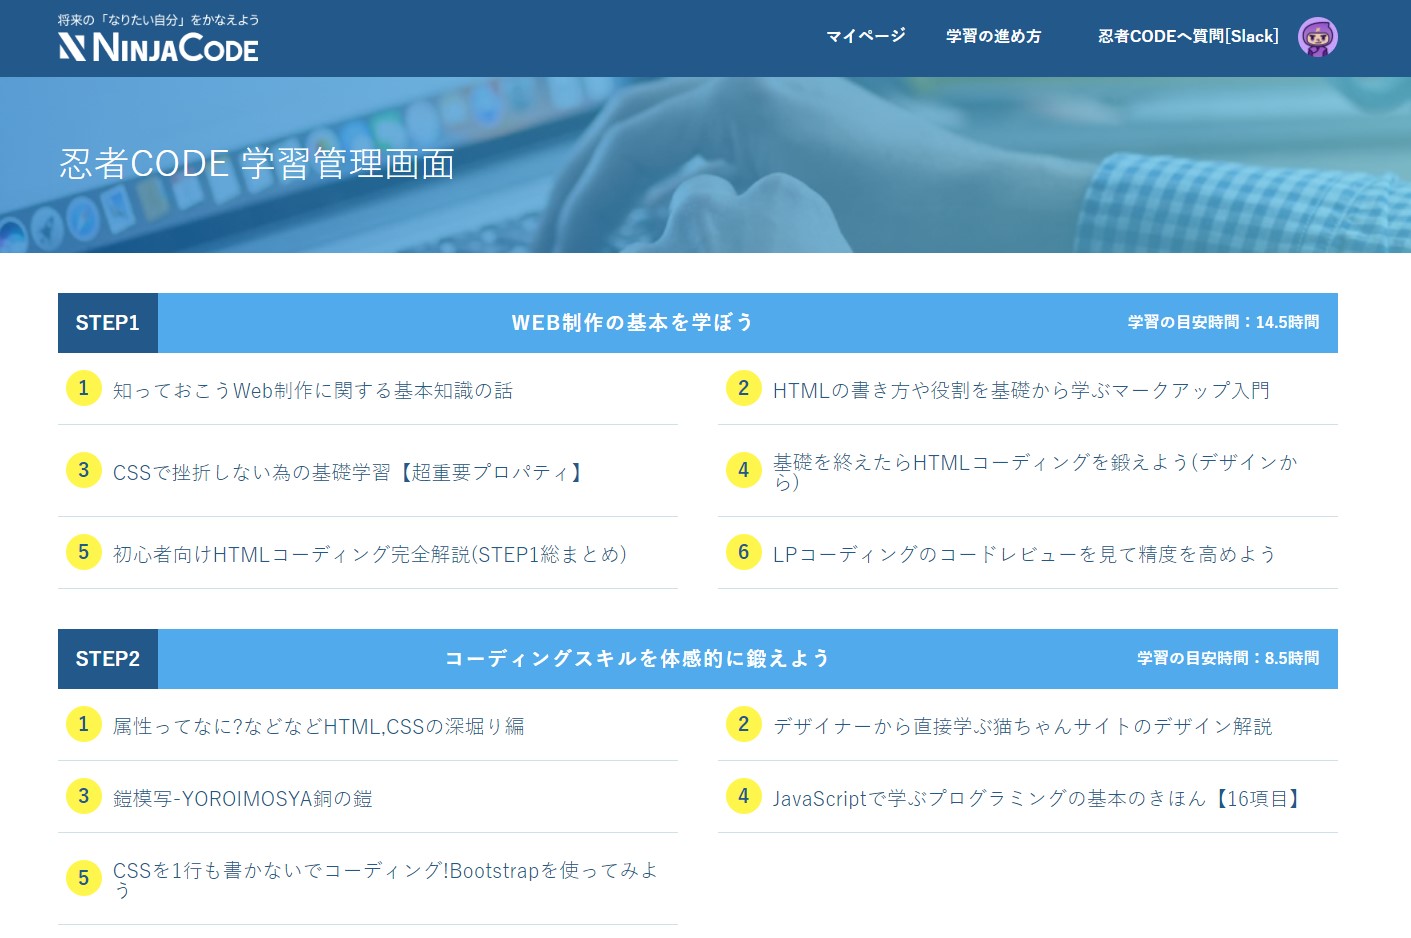Click number 1 badge beside 属性ってなに?

pyautogui.click(x=84, y=724)
